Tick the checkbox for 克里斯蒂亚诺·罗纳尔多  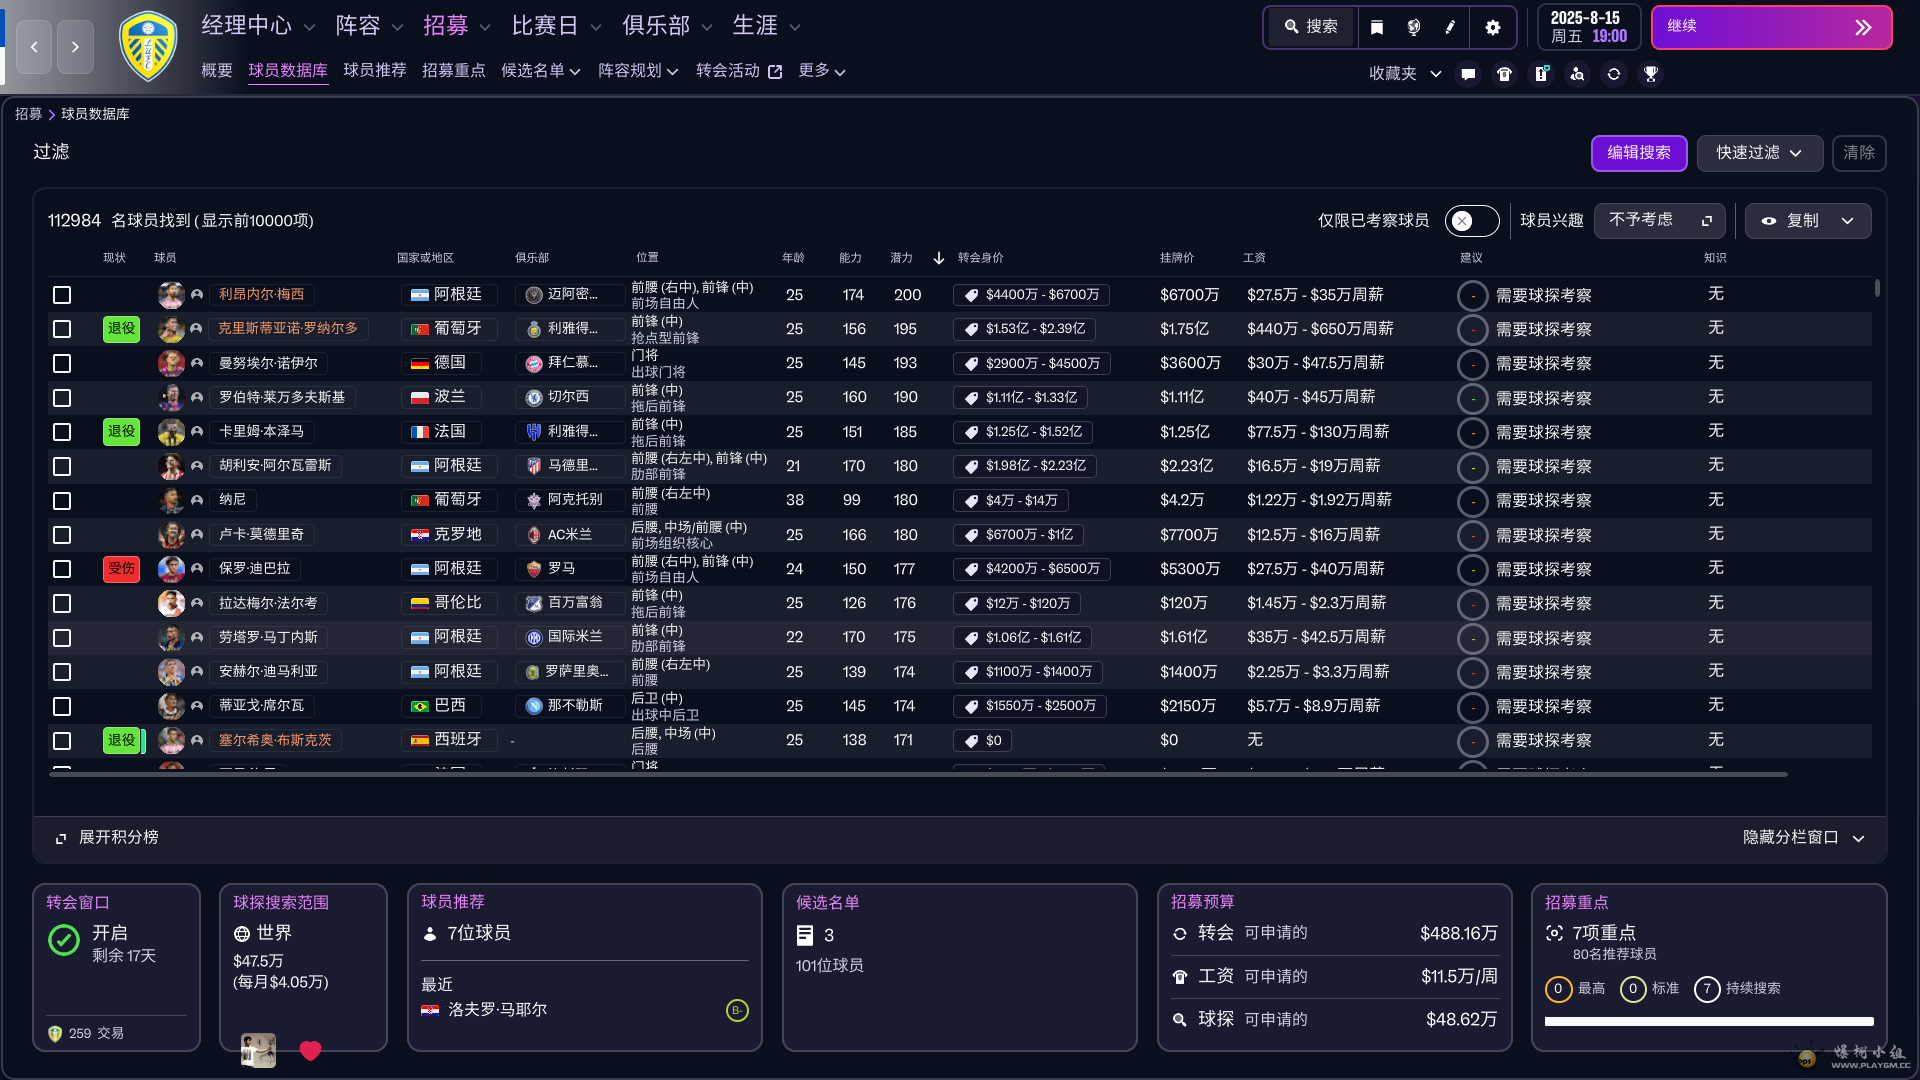[62, 329]
